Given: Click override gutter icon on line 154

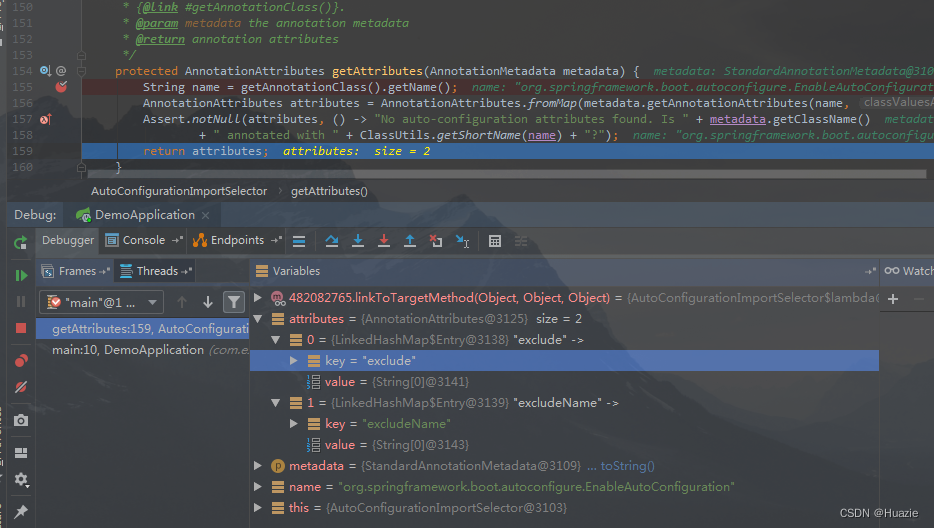Looking at the screenshot, I should point(45,71).
